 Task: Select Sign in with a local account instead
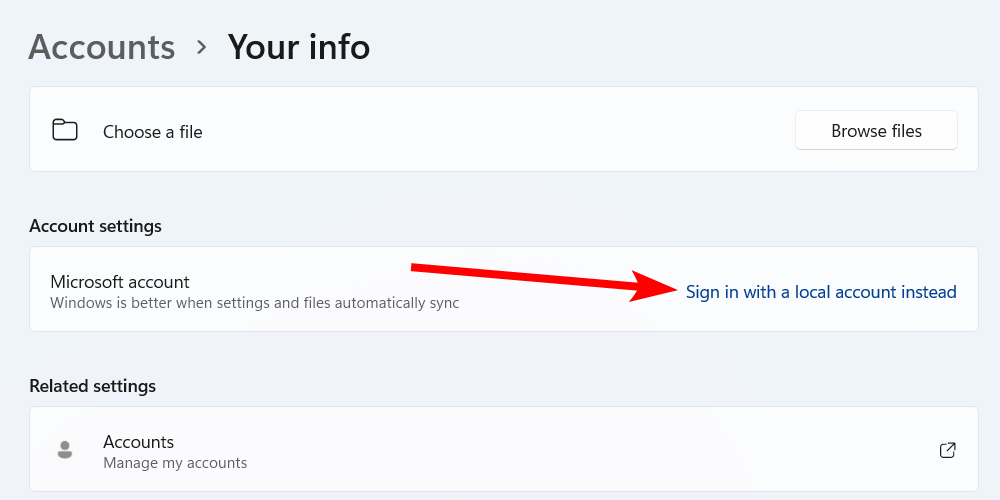(821, 292)
